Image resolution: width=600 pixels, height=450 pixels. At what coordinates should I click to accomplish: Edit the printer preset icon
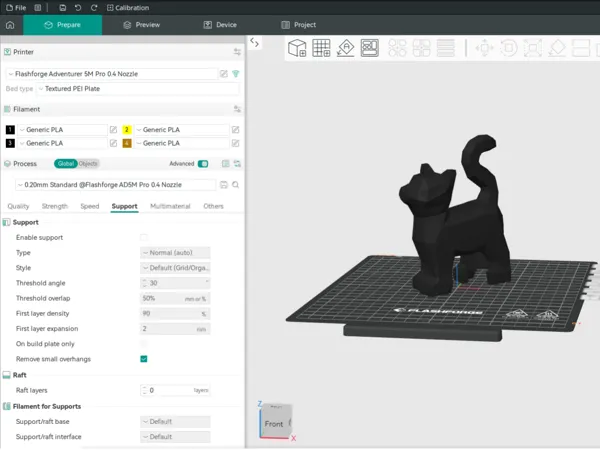coord(224,74)
